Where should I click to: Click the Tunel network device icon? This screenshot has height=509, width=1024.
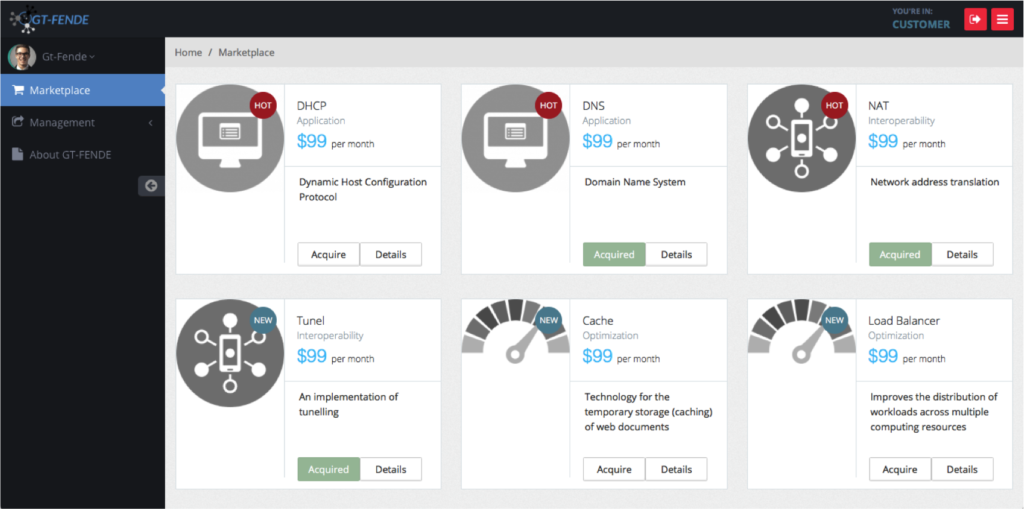tap(230, 353)
